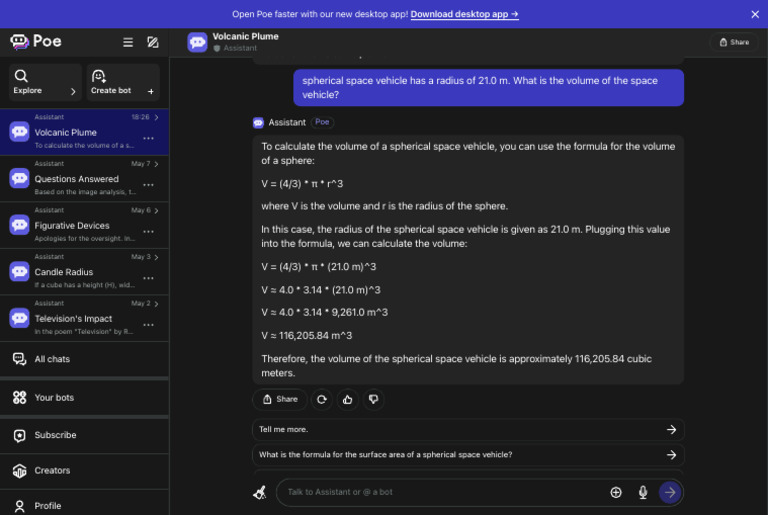Image resolution: width=768 pixels, height=515 pixels.
Task: Share the assistant's response
Action: 280,399
